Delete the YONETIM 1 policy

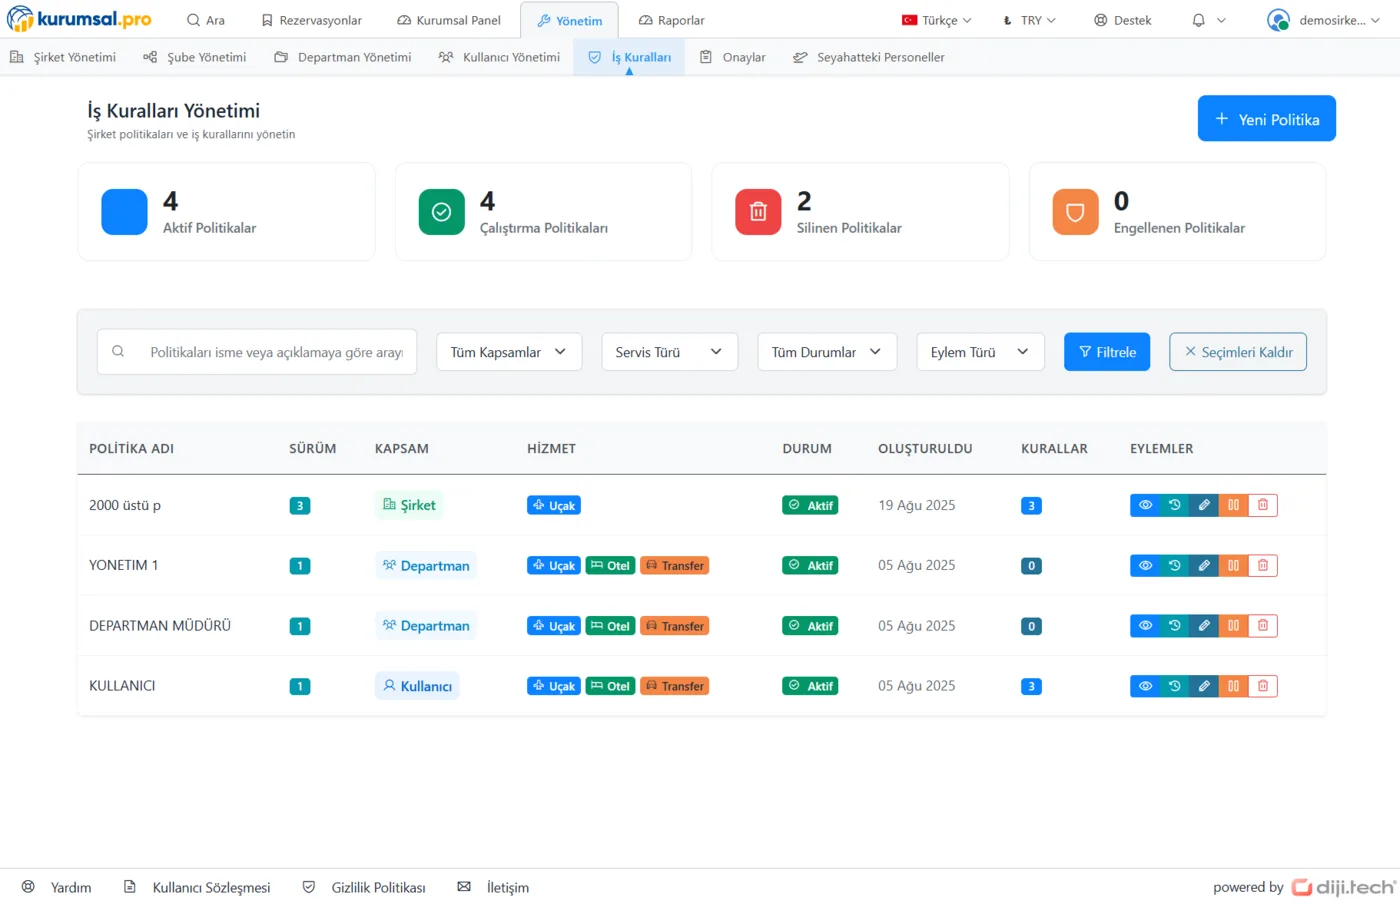click(x=1263, y=566)
